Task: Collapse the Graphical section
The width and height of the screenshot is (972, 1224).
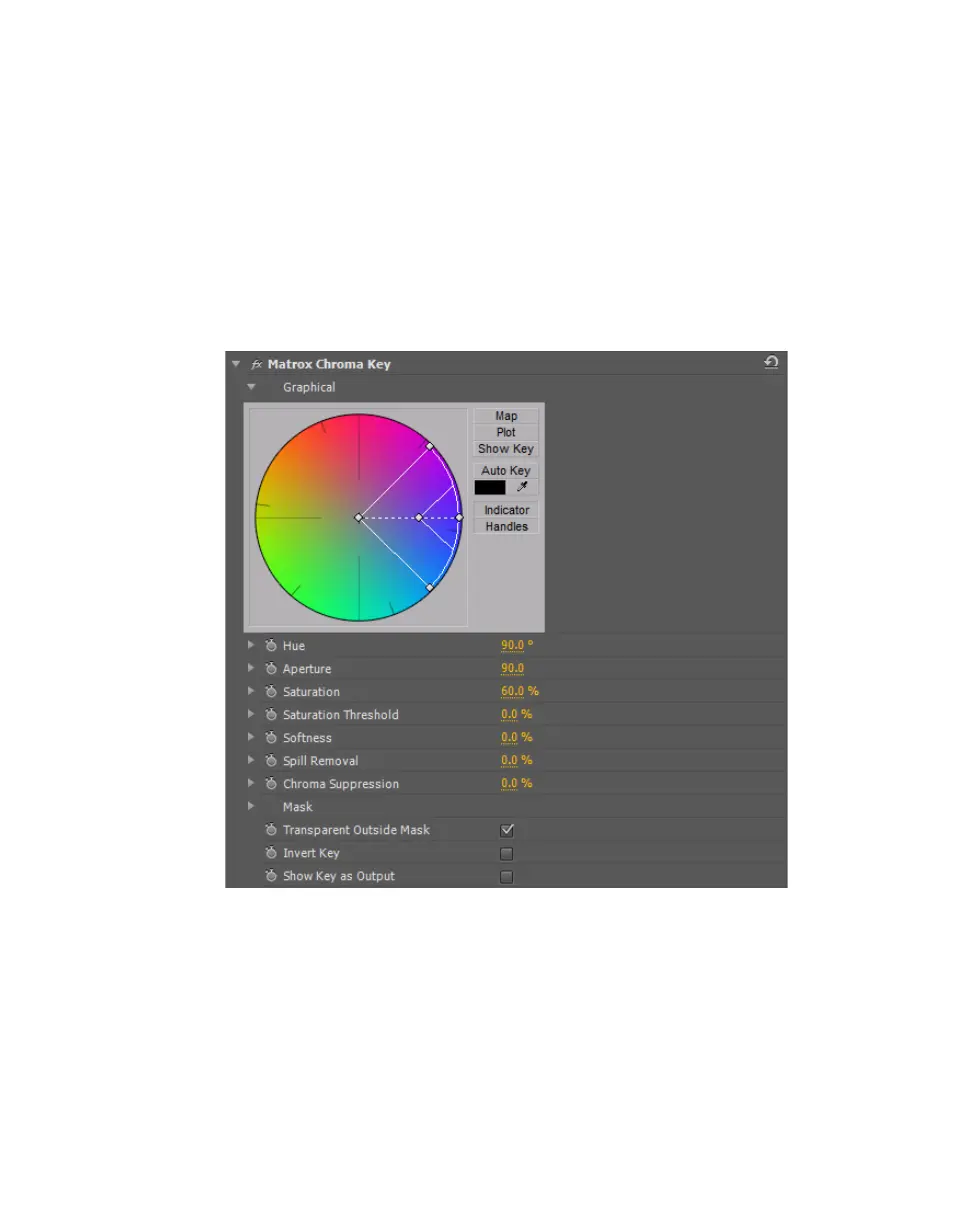Action: click(252, 387)
